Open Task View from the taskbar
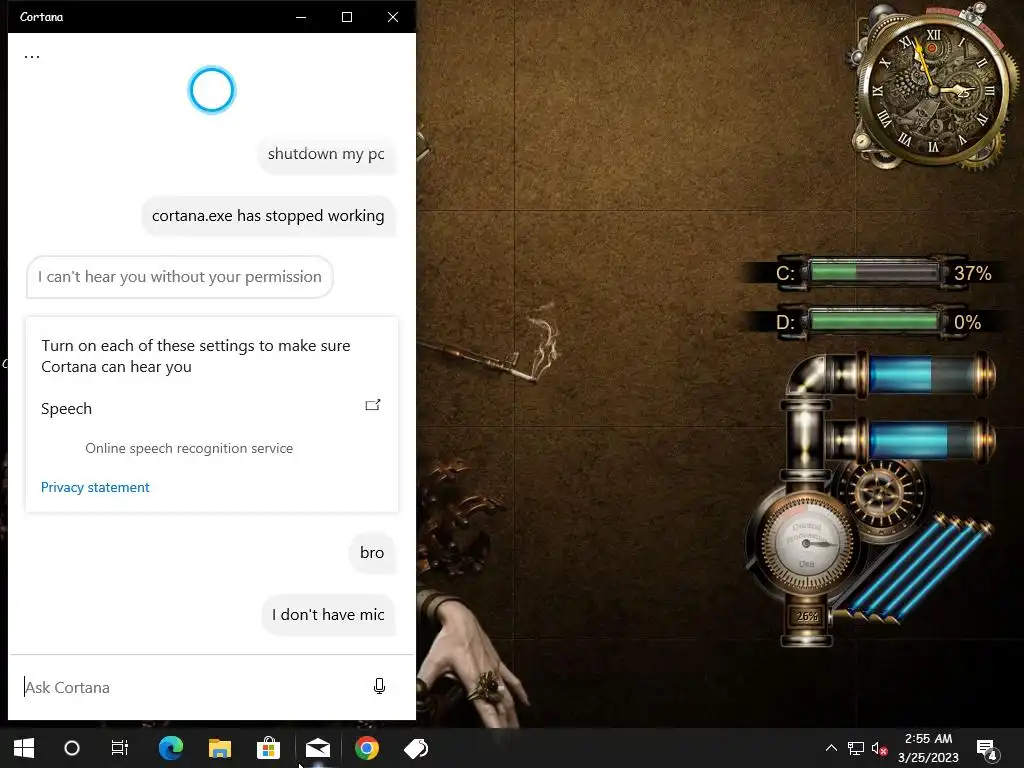Image resolution: width=1024 pixels, height=768 pixels. coord(120,748)
